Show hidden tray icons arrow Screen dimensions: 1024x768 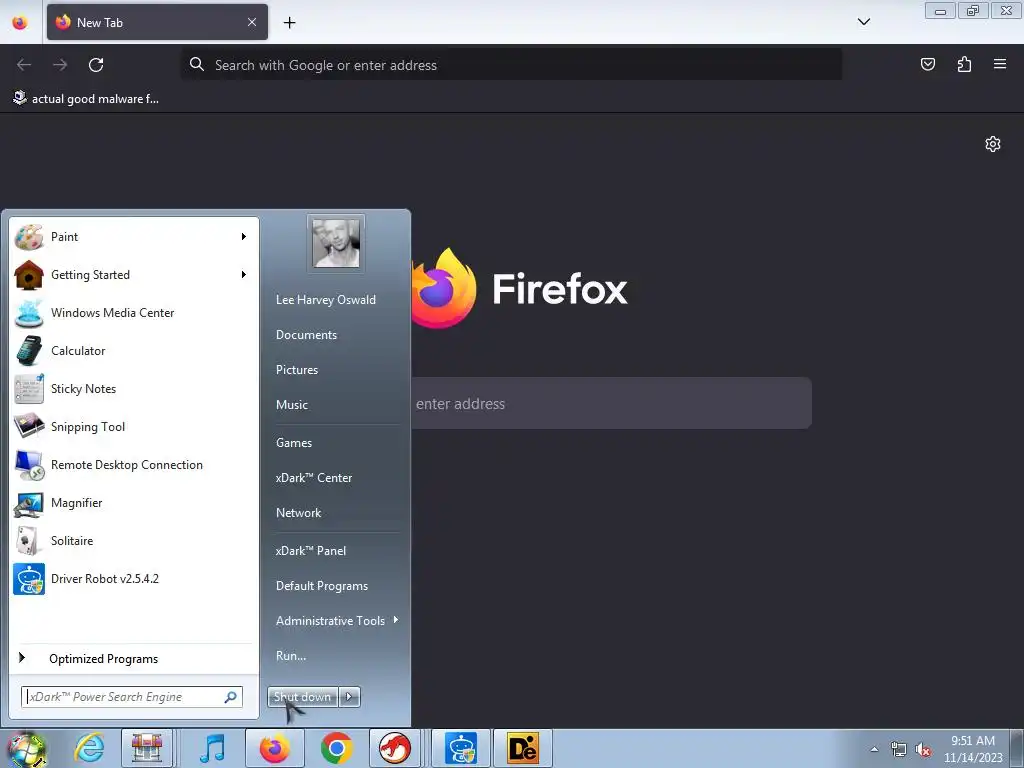click(x=874, y=749)
